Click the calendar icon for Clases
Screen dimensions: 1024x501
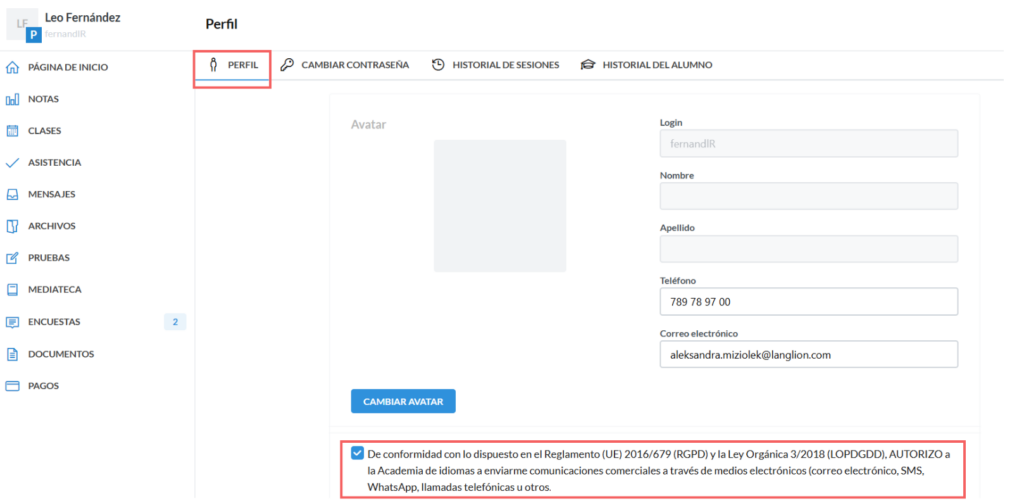click(13, 131)
